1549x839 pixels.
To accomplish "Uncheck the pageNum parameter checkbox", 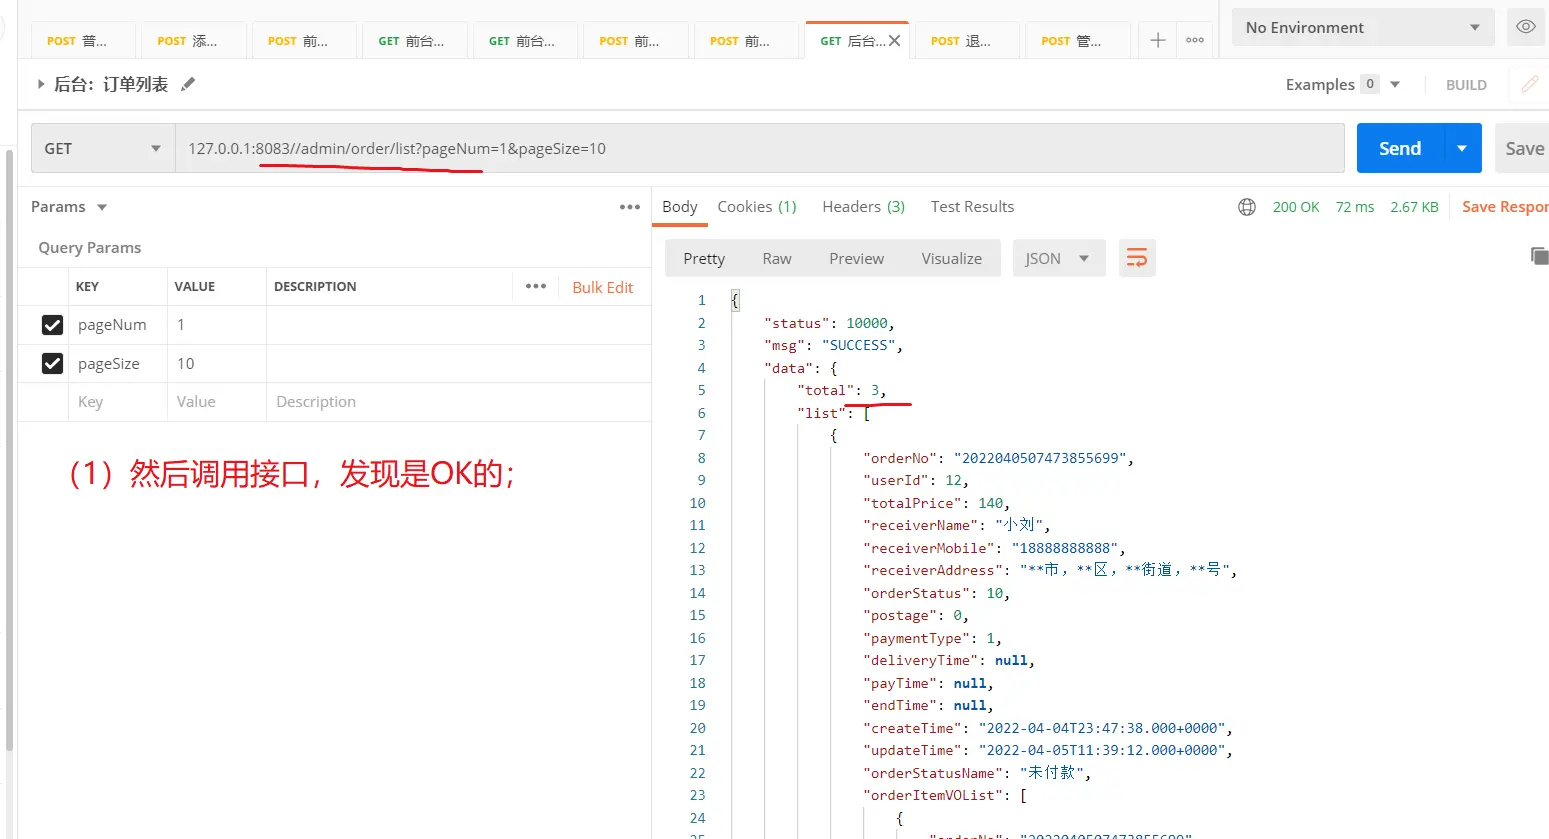I will [x=52, y=325].
